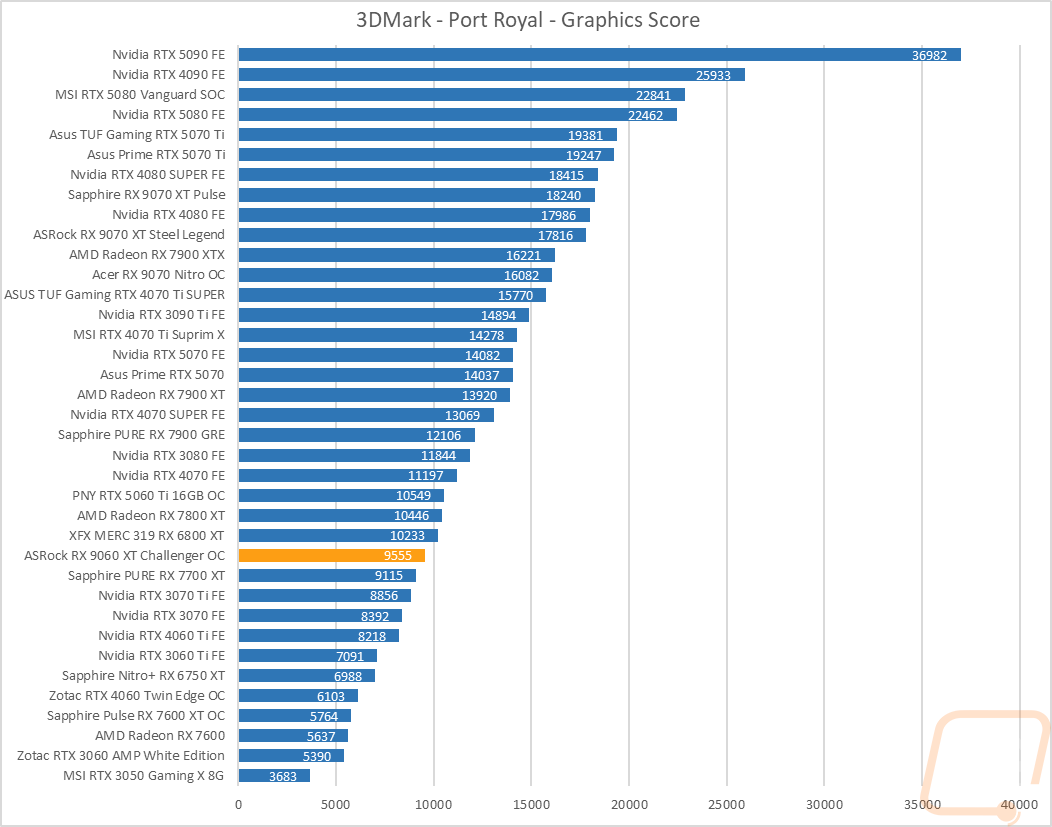Screen dimensions: 1052x827
Task: Click the label 'Sapphire Nitro+ RX 6750 XT'
Action: click(144, 676)
